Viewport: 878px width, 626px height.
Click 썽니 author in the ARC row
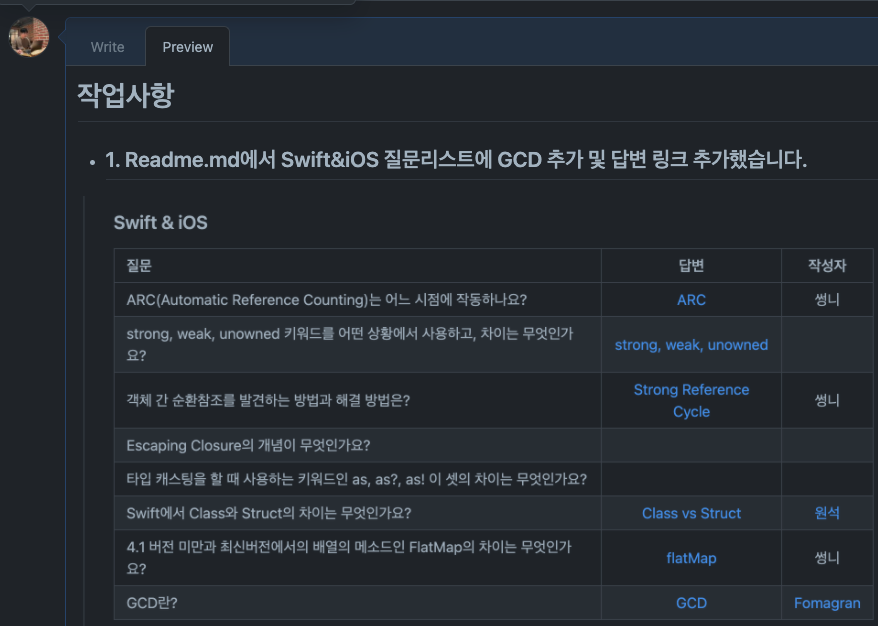click(827, 300)
